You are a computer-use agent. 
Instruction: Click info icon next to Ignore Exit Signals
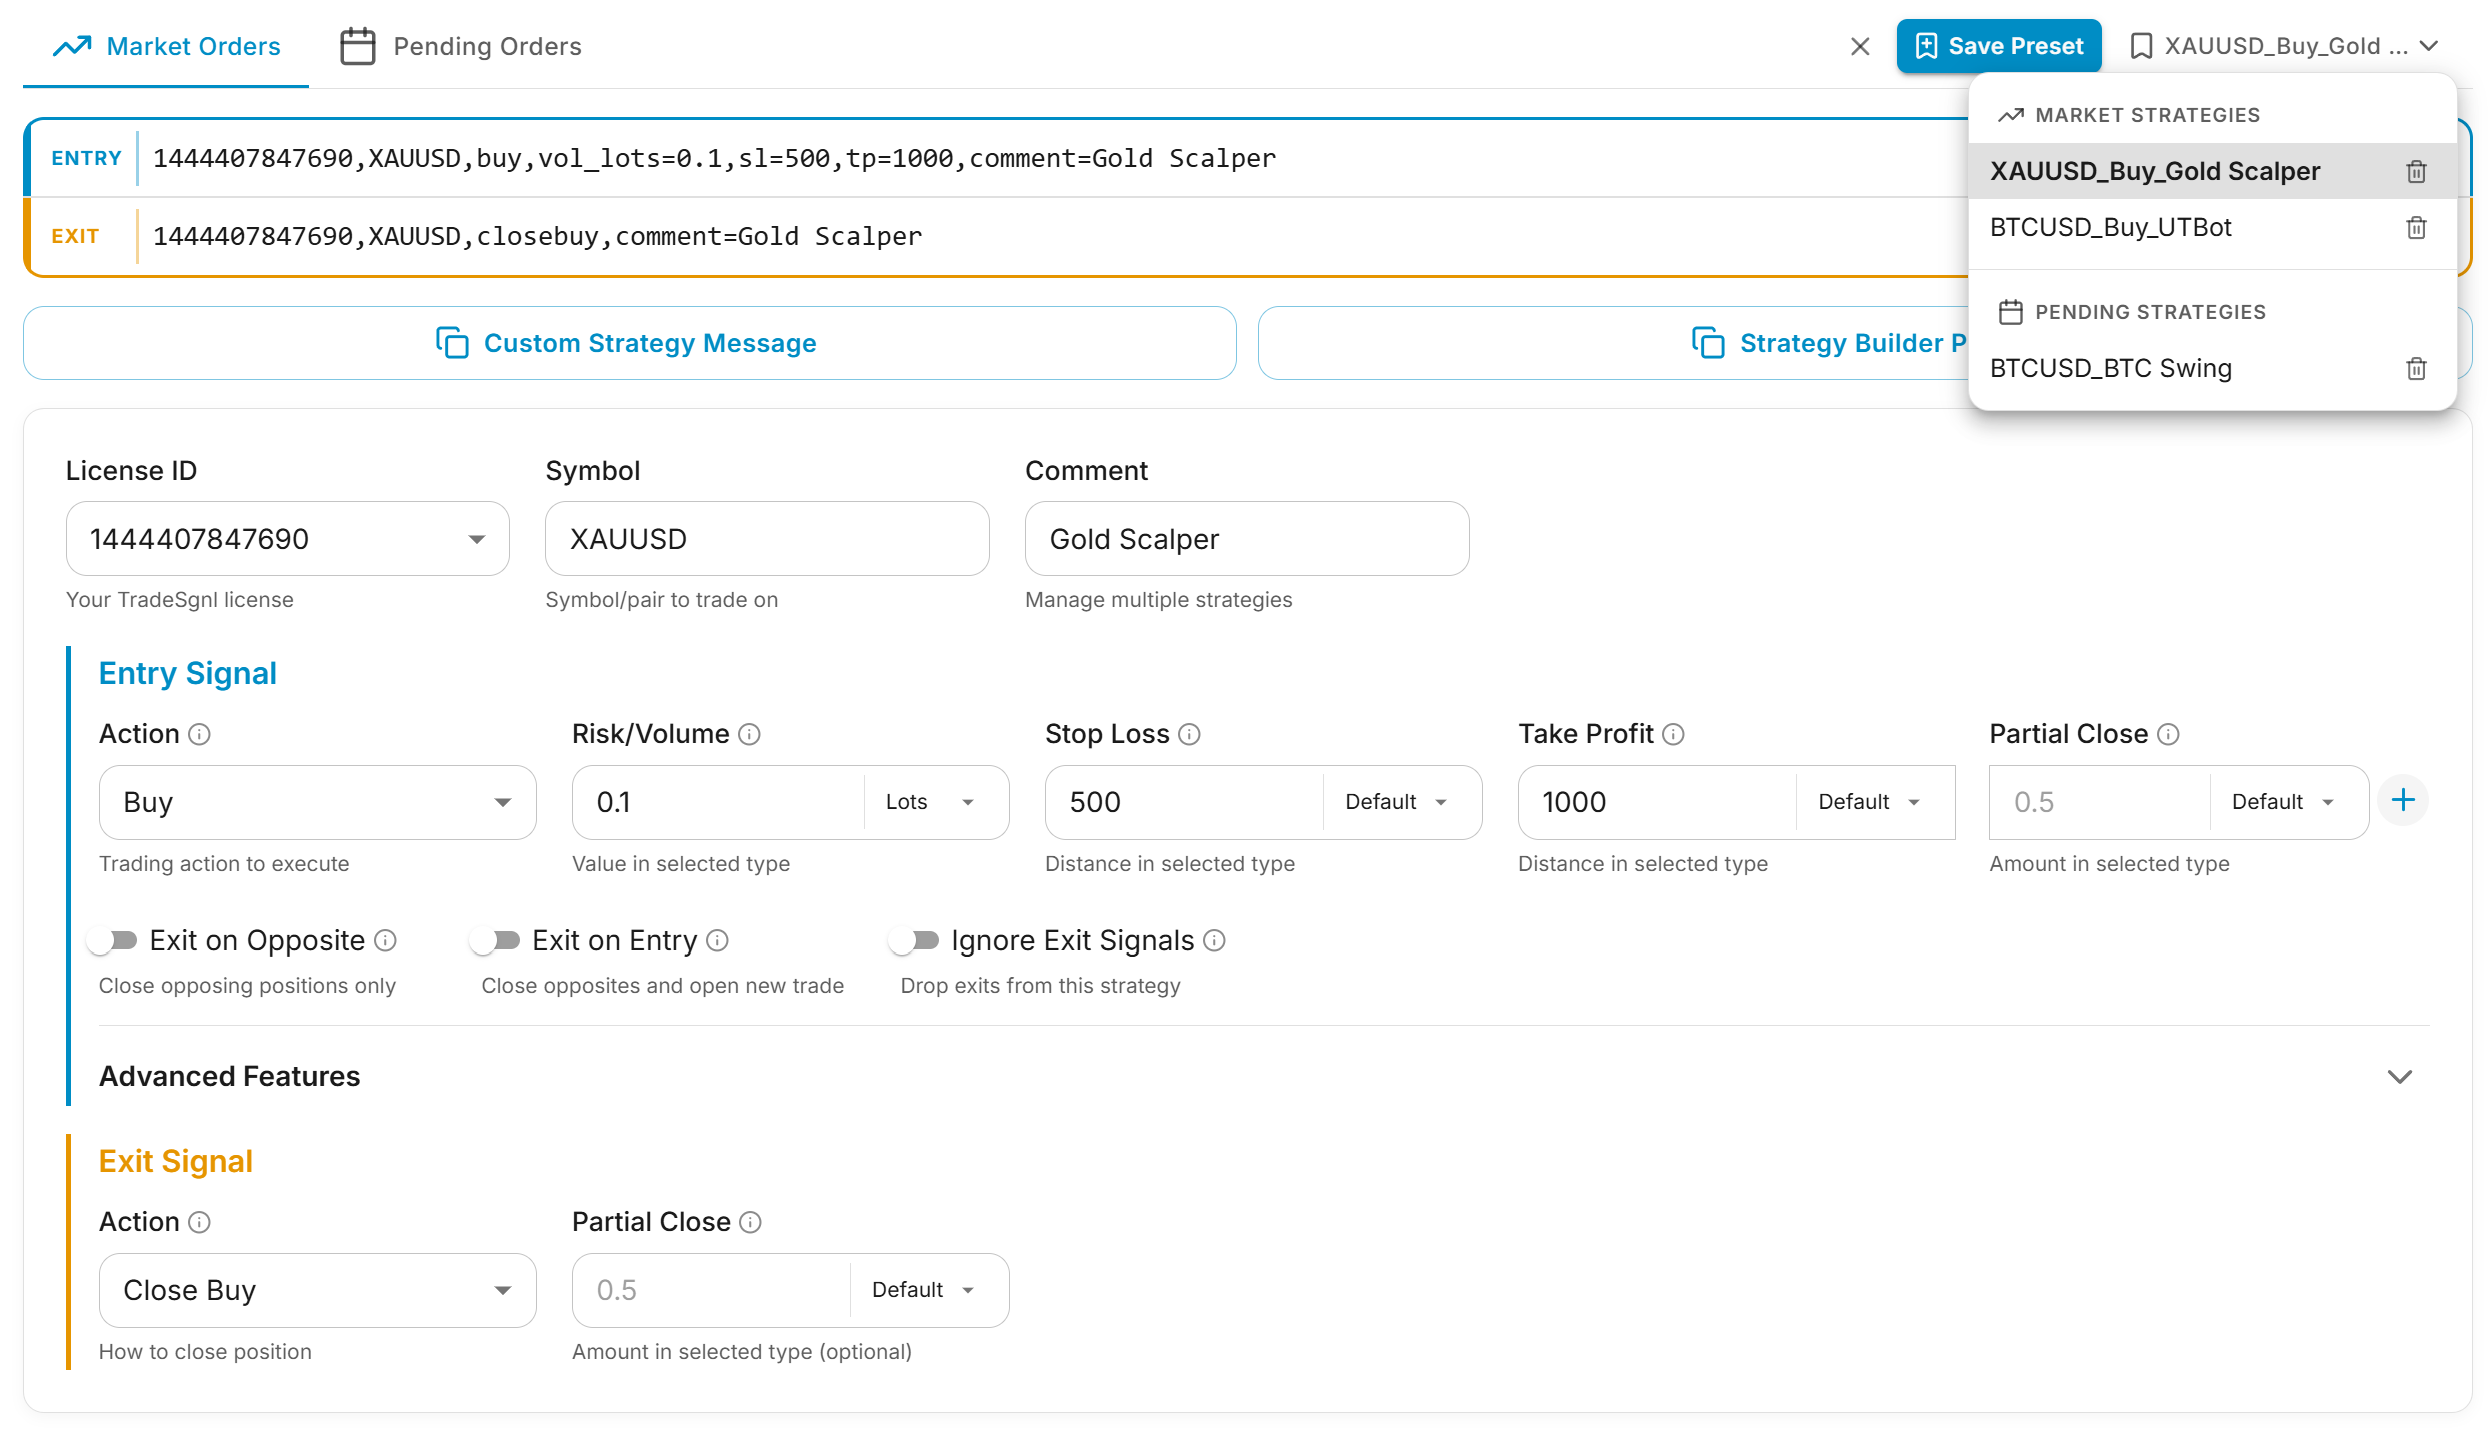tap(1214, 940)
